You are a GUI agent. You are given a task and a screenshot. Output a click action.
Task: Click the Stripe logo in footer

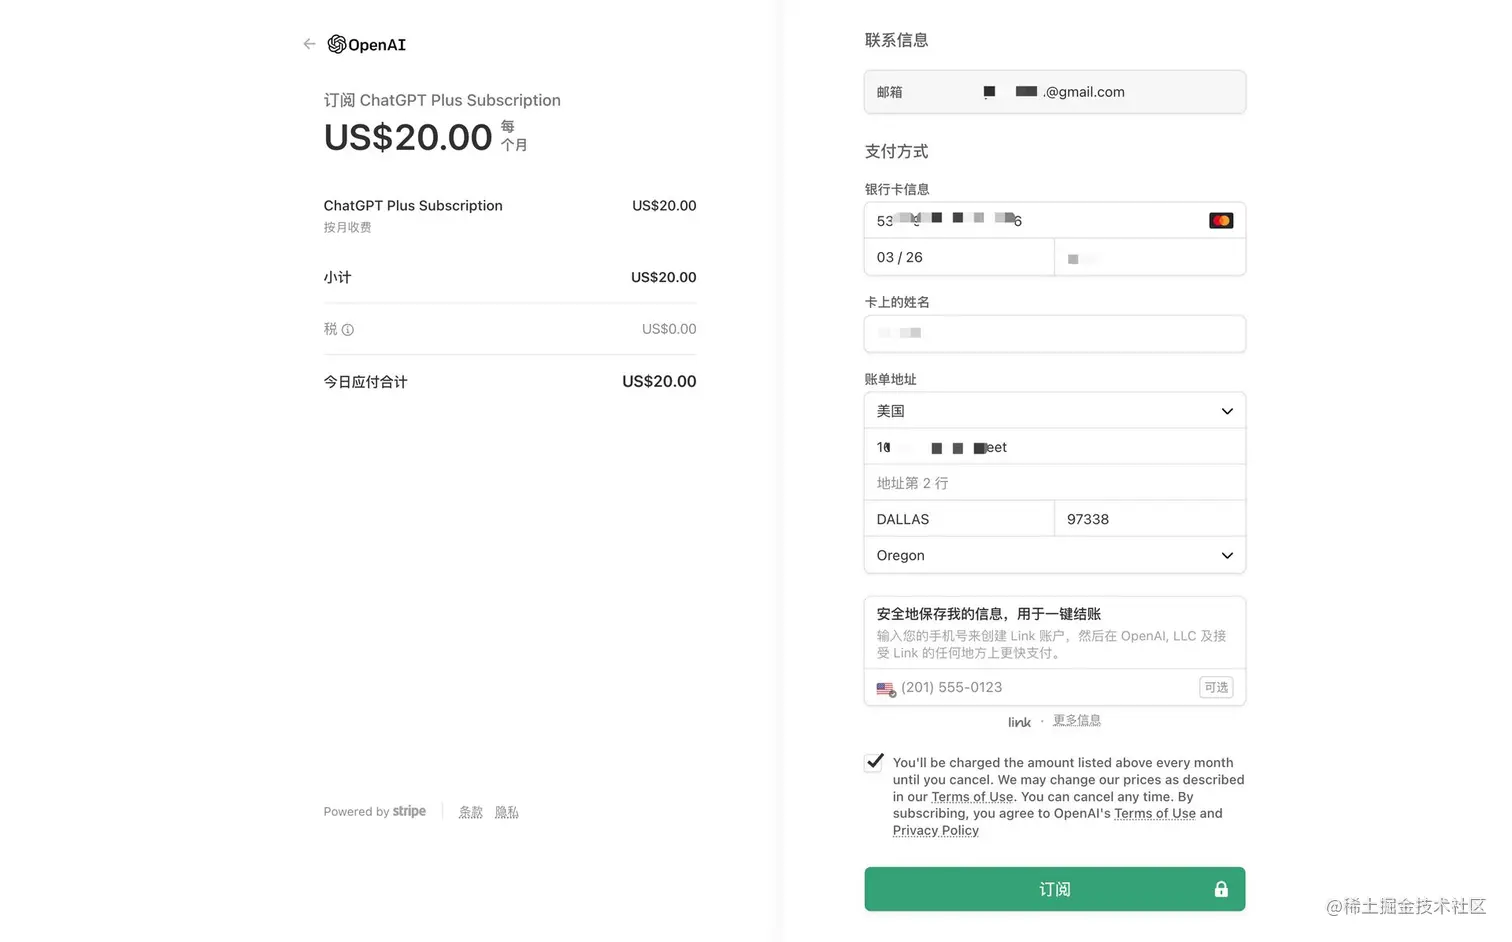[409, 811]
